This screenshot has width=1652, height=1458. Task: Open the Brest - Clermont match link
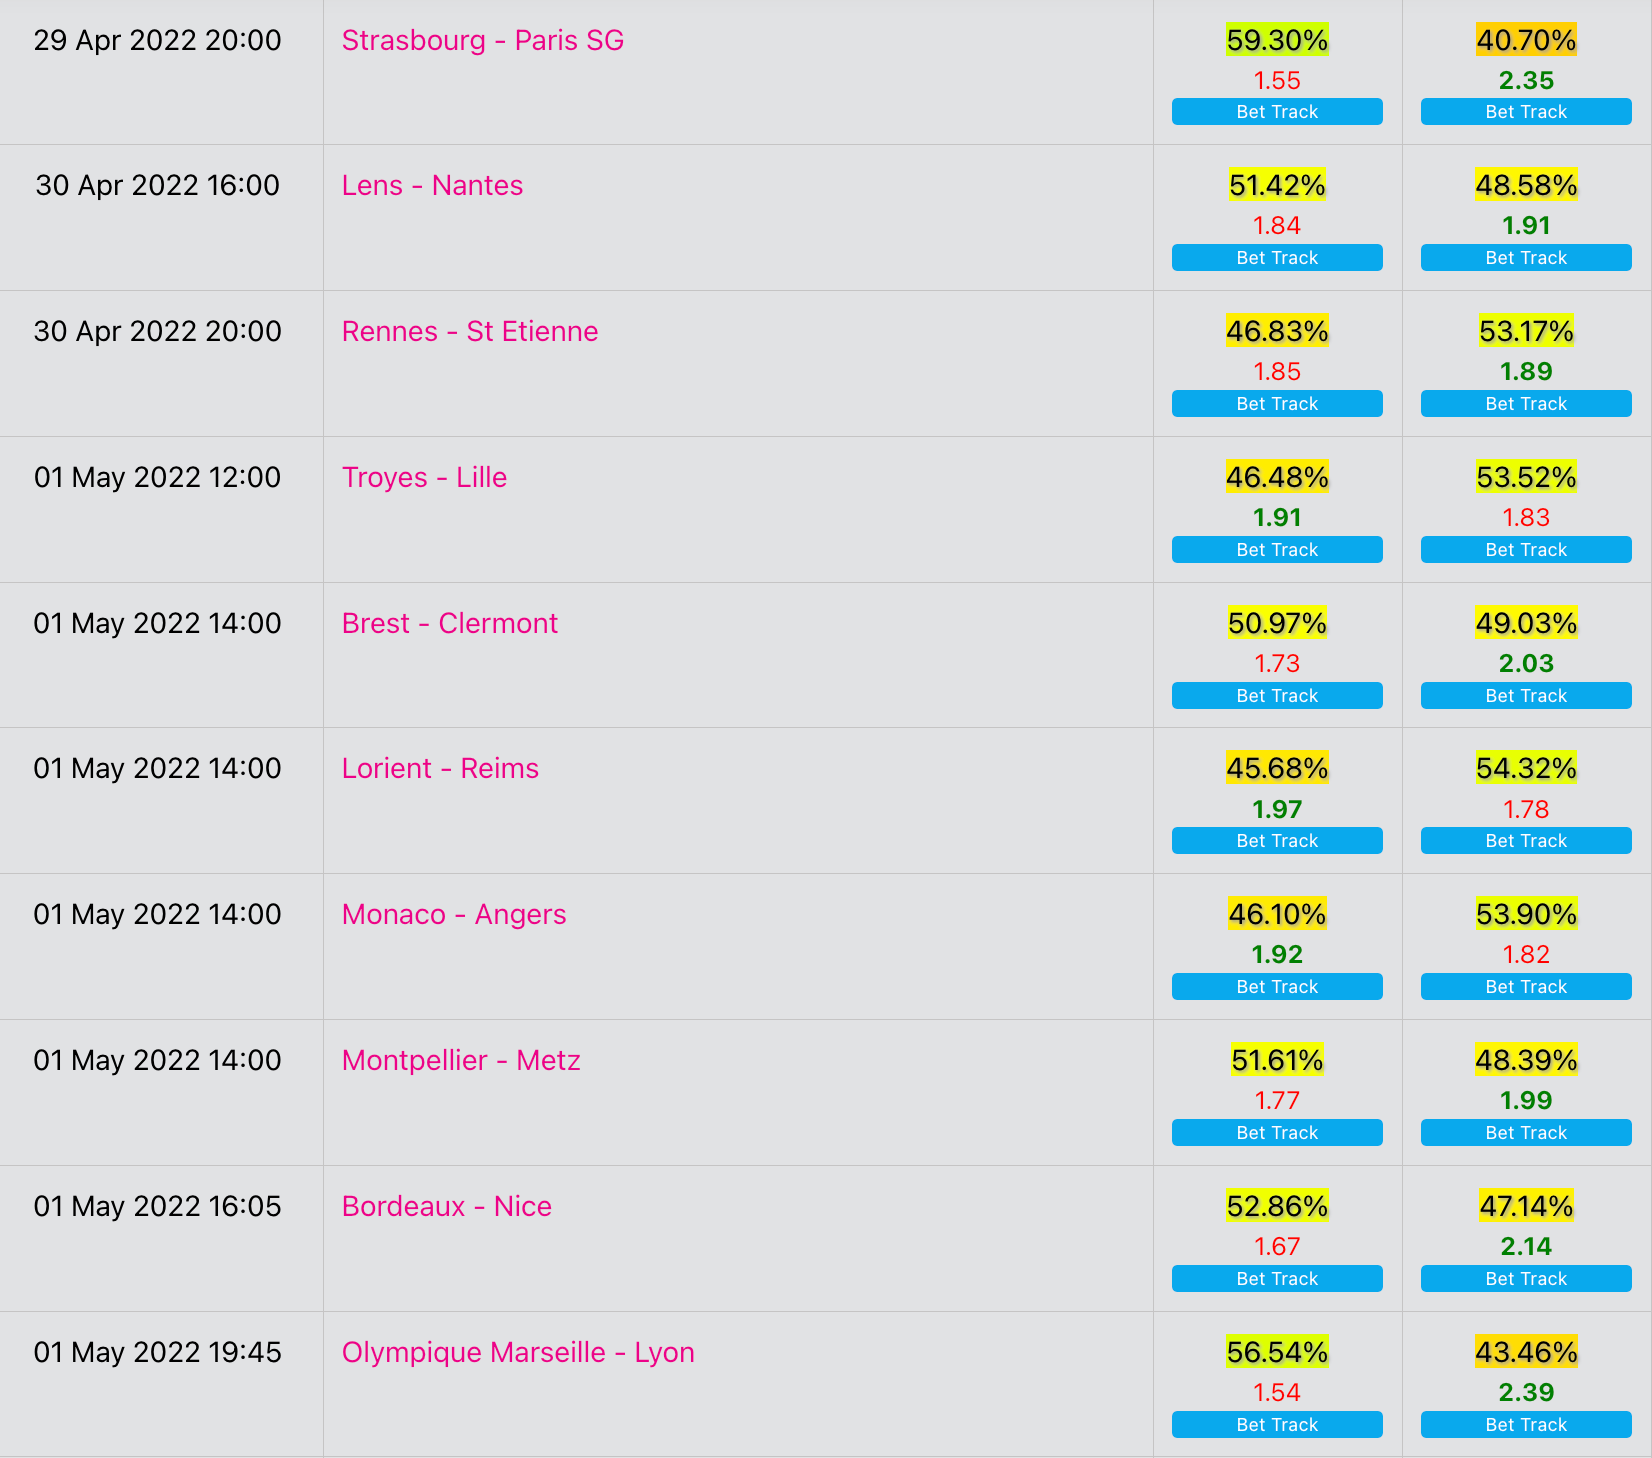pyautogui.click(x=450, y=623)
